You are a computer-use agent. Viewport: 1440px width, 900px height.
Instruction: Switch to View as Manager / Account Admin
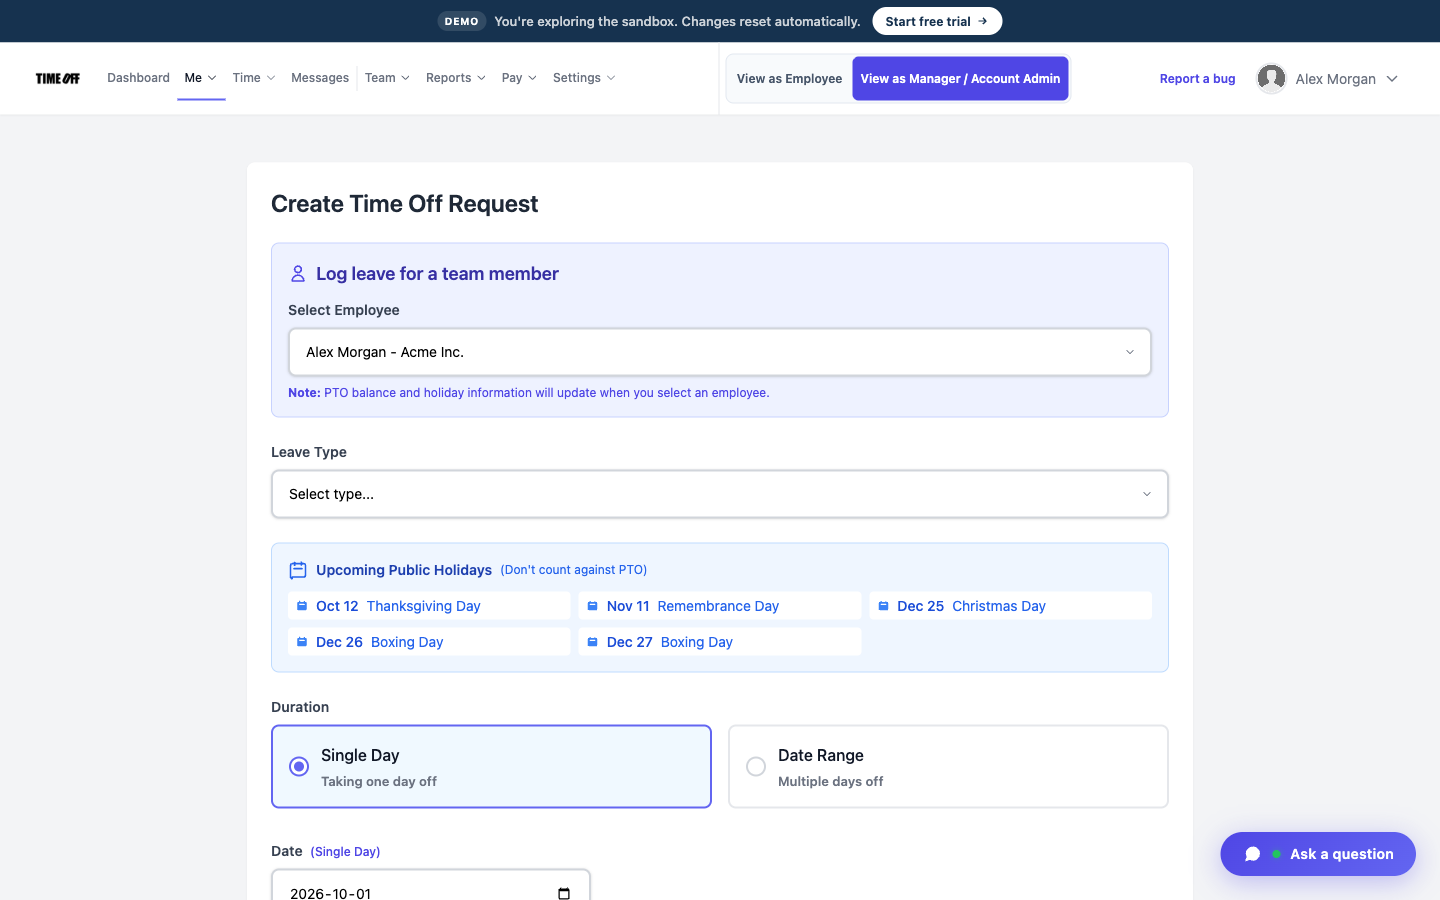click(960, 78)
